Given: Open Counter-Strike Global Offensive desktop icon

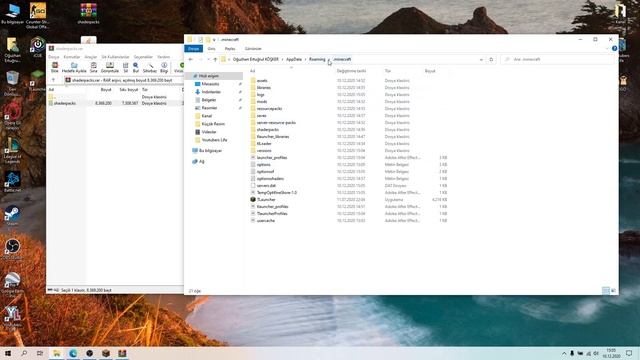Looking at the screenshot, I should pyautogui.click(x=38, y=15).
